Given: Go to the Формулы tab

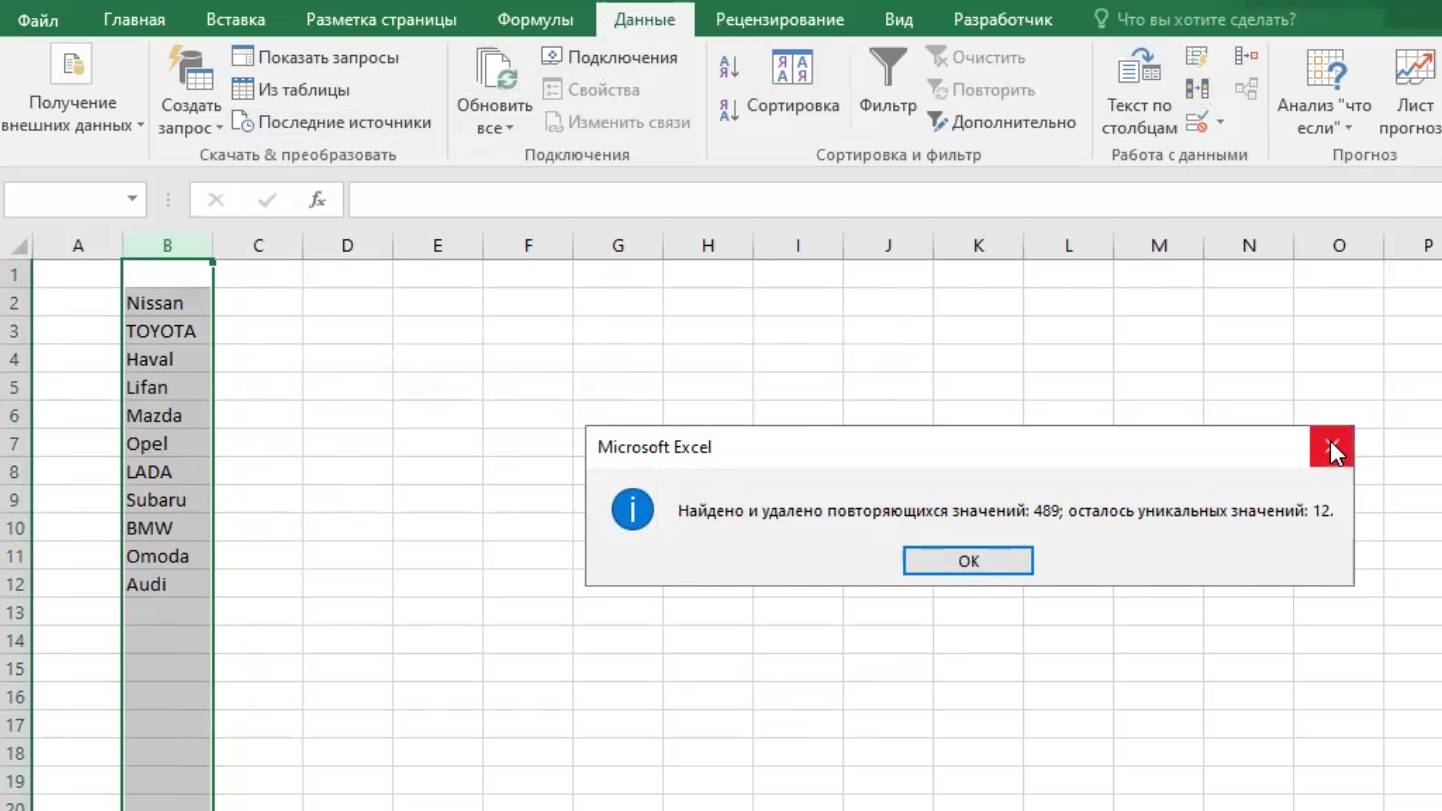Looking at the screenshot, I should (x=535, y=19).
